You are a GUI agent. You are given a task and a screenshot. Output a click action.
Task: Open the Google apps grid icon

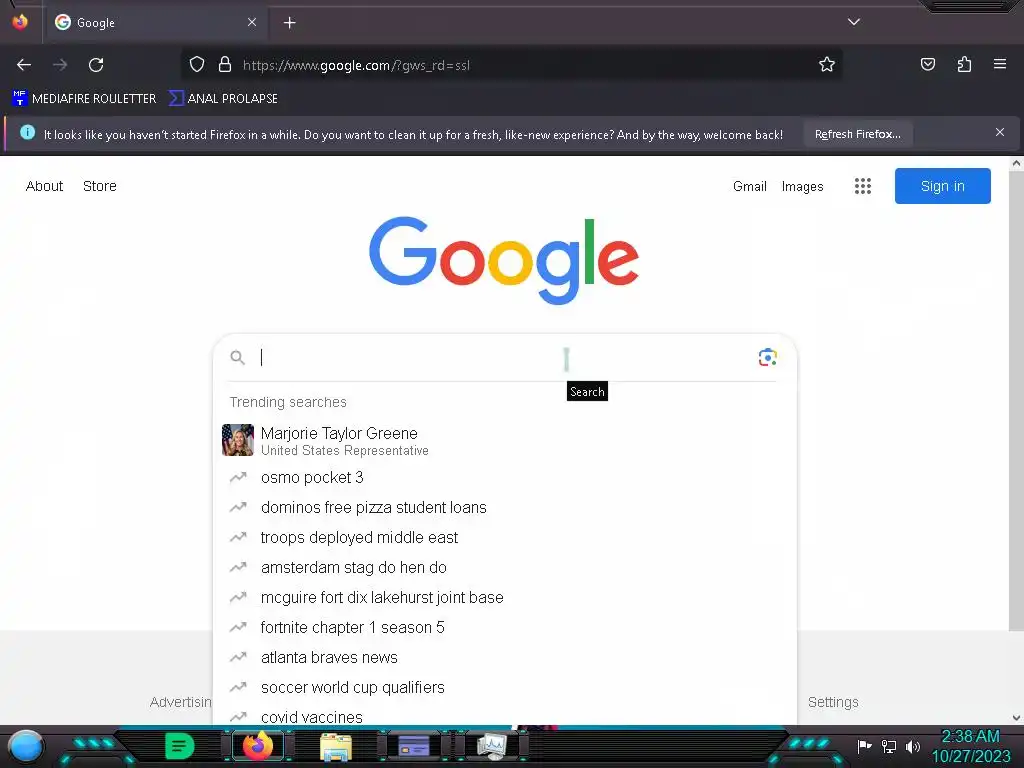pos(863,186)
